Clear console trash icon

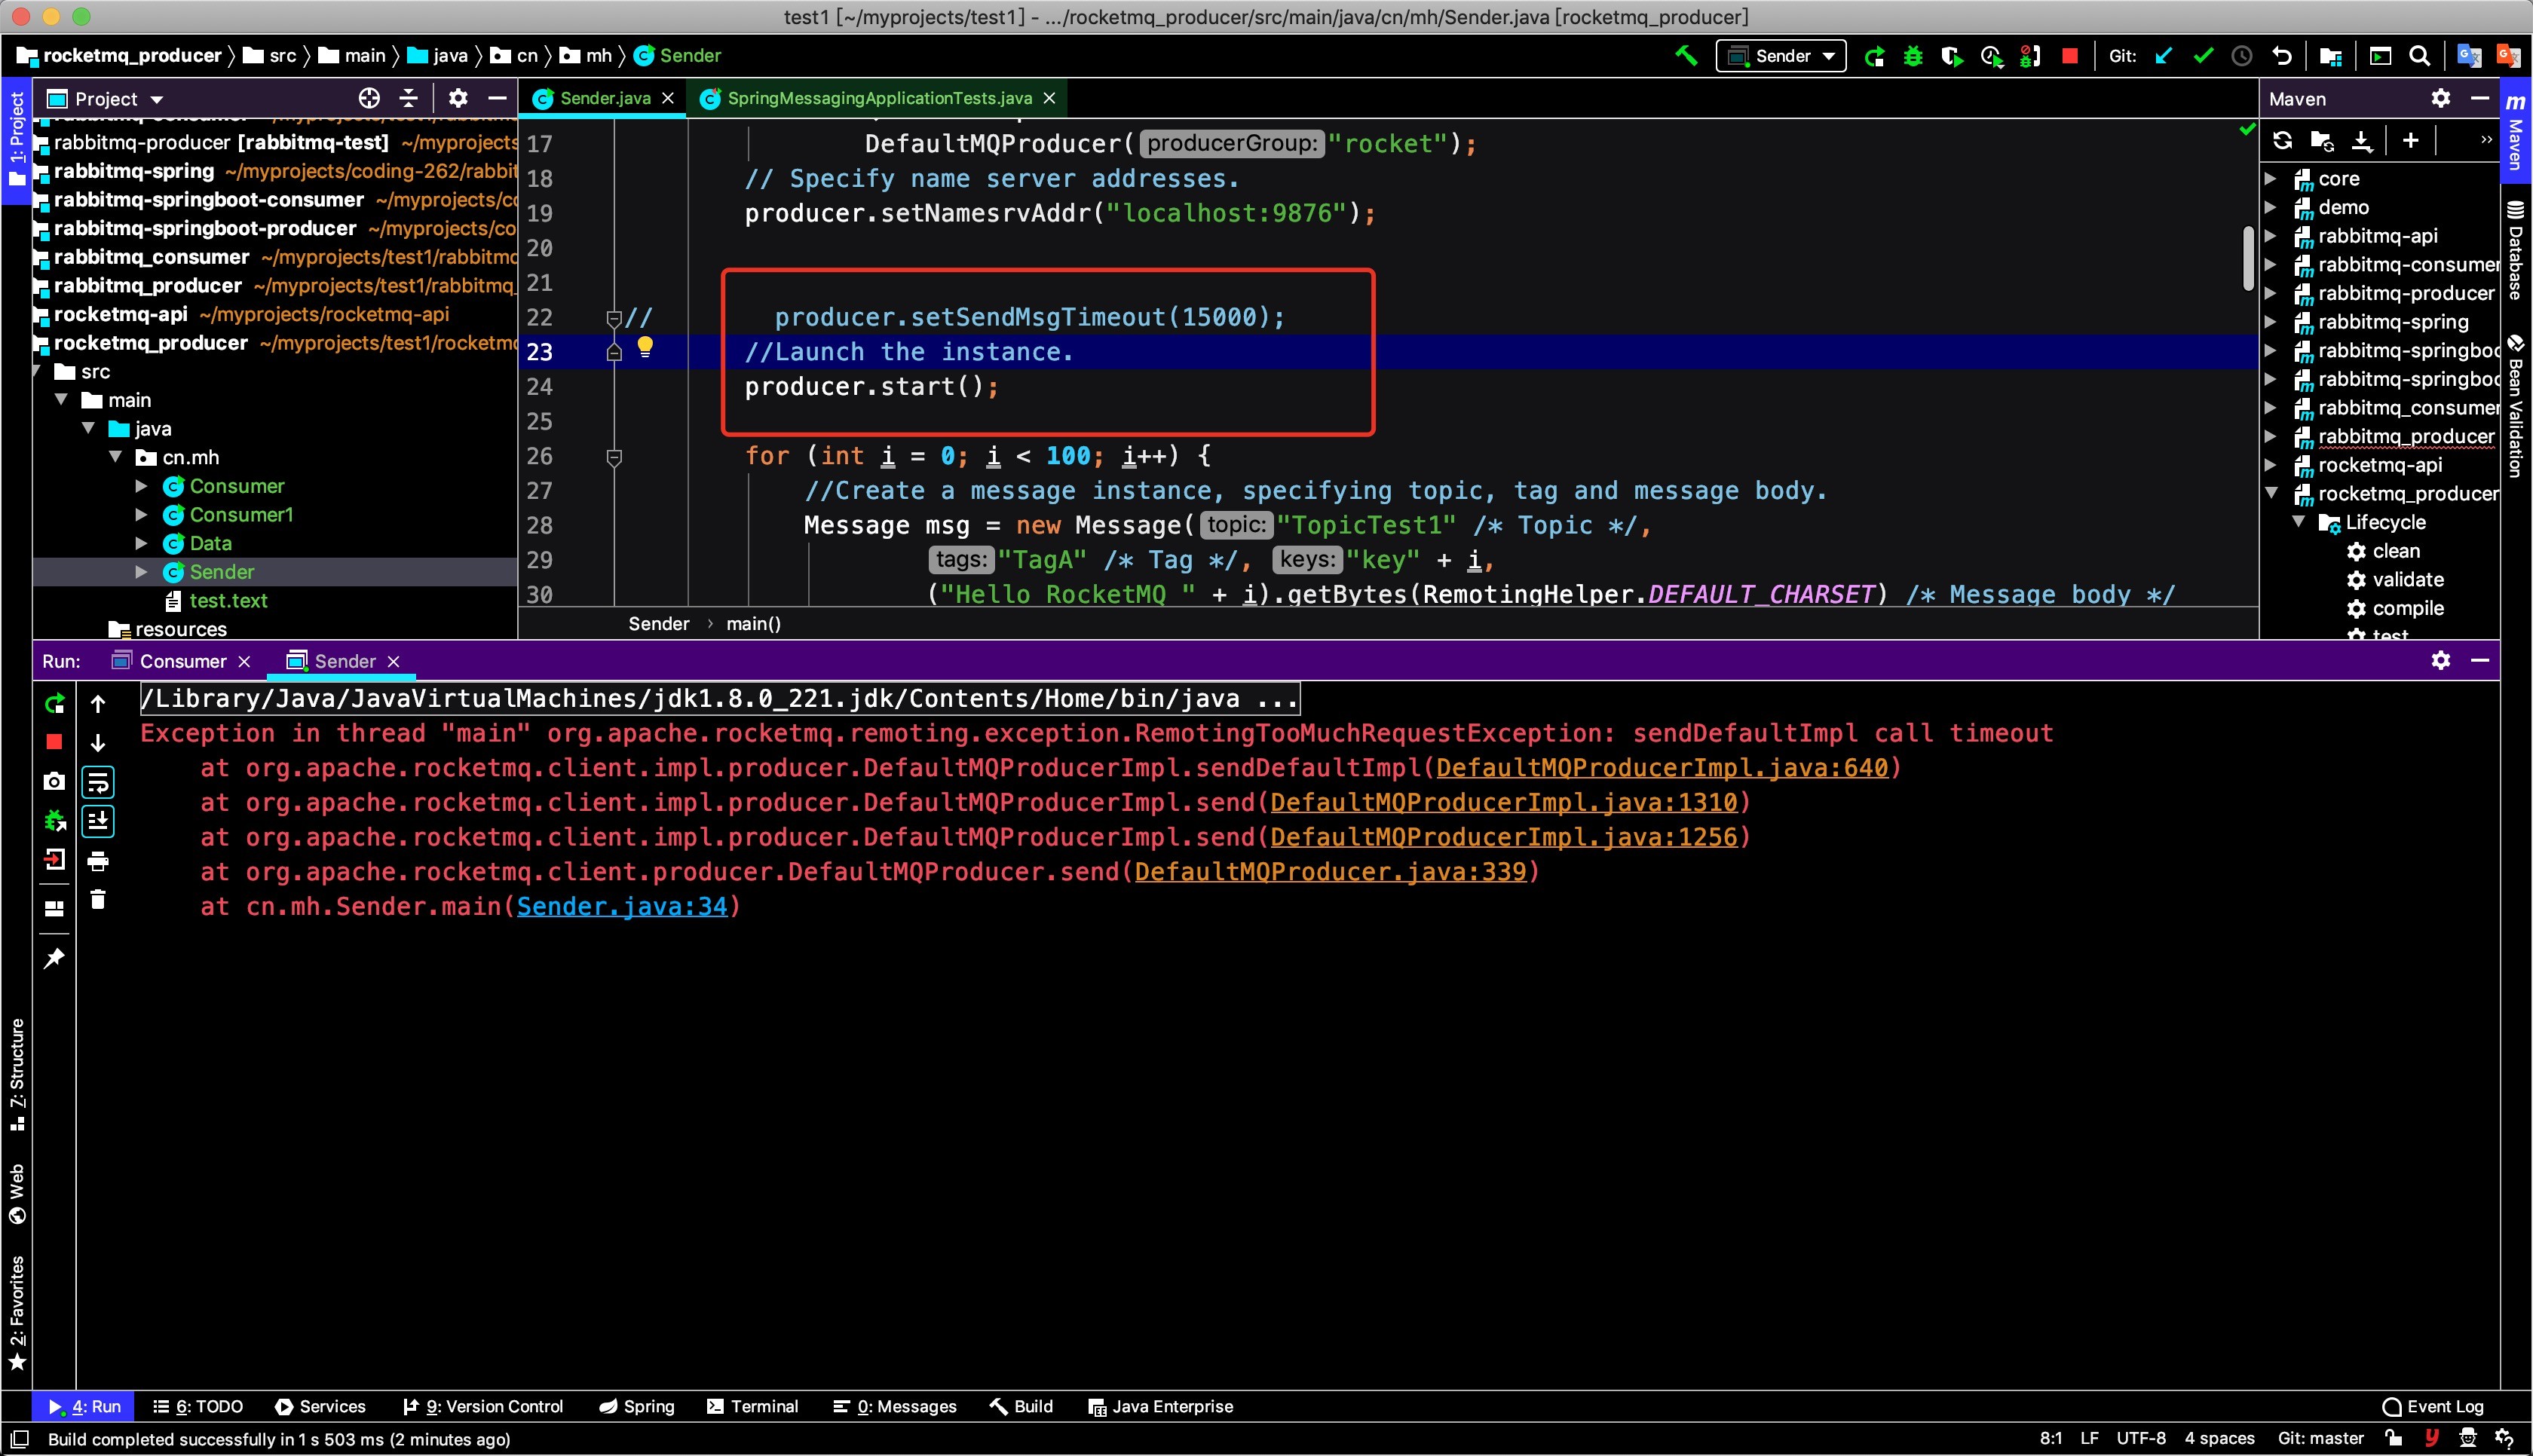pos(98,900)
